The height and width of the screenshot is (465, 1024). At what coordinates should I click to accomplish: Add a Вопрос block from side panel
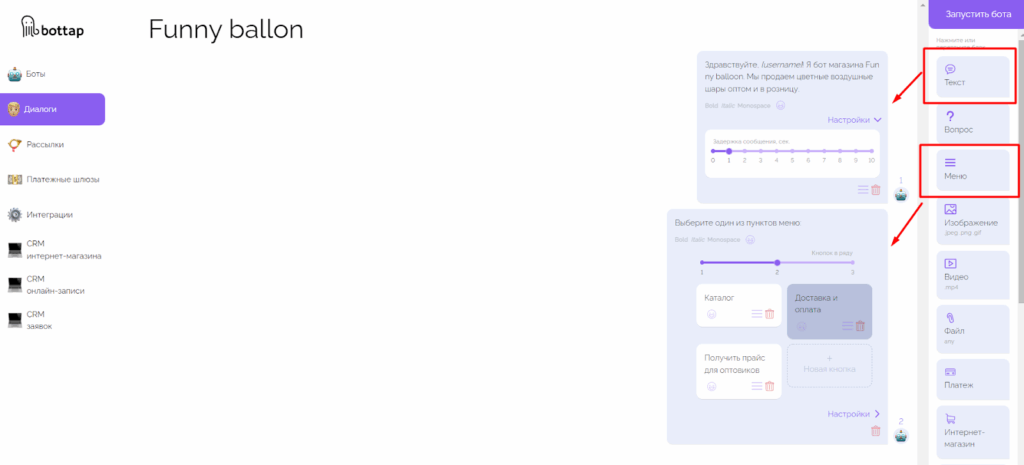[x=972, y=123]
